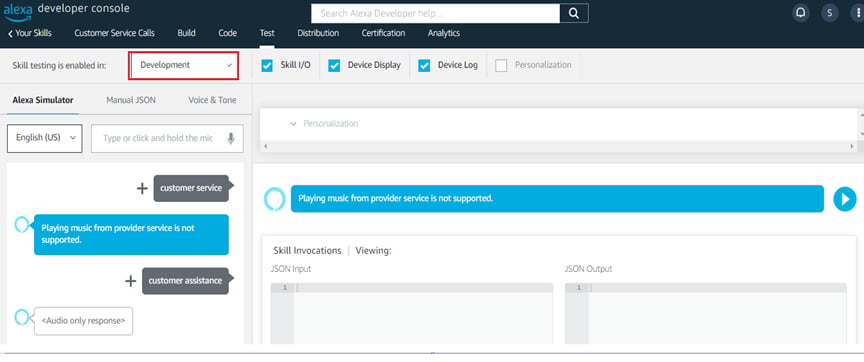Go back to Your Skills

point(30,33)
